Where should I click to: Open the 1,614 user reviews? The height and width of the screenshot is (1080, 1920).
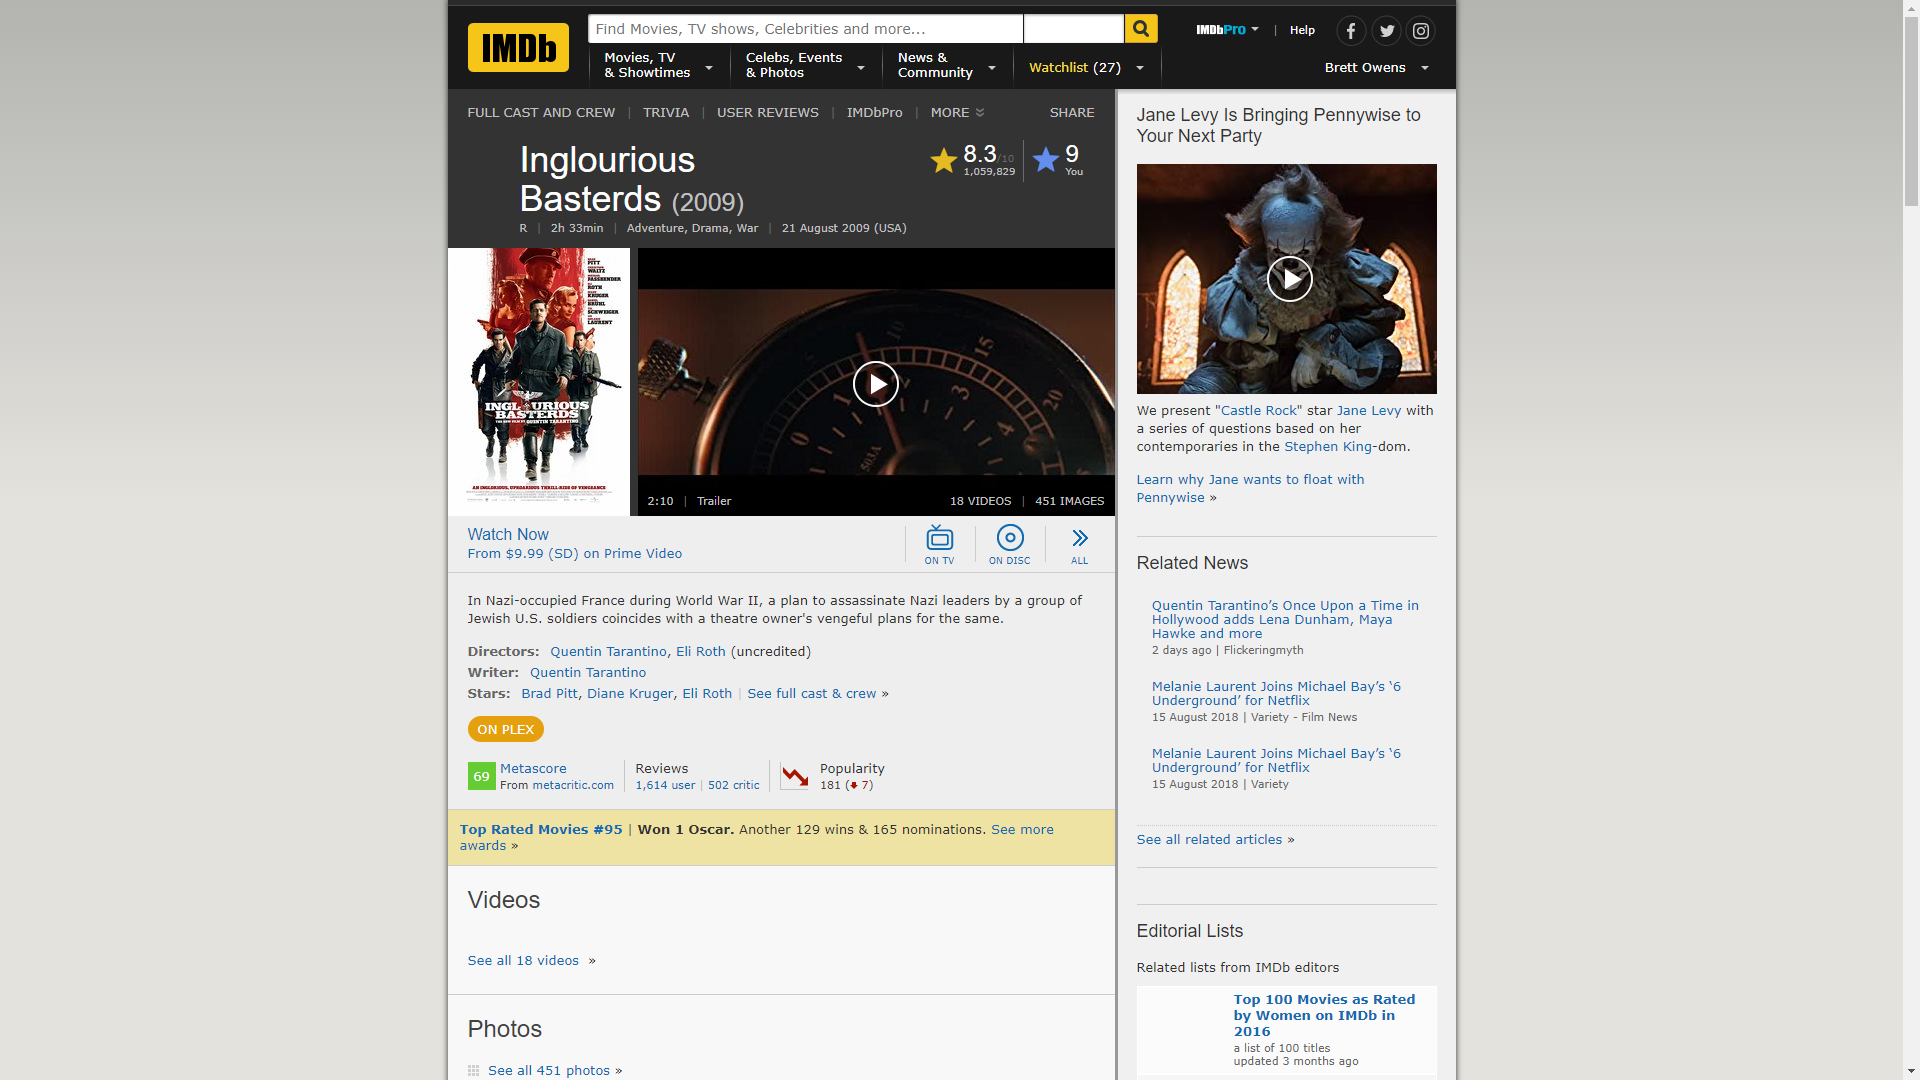665,786
